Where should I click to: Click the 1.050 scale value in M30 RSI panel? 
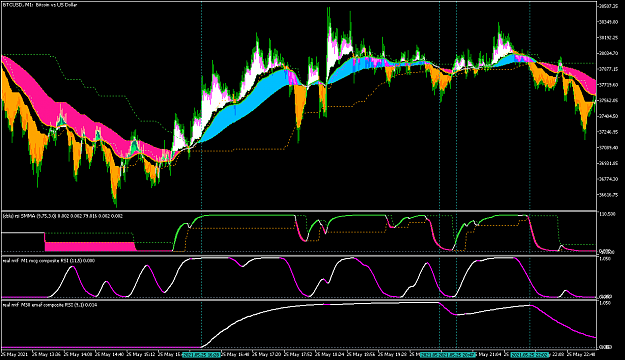pyautogui.click(x=605, y=303)
